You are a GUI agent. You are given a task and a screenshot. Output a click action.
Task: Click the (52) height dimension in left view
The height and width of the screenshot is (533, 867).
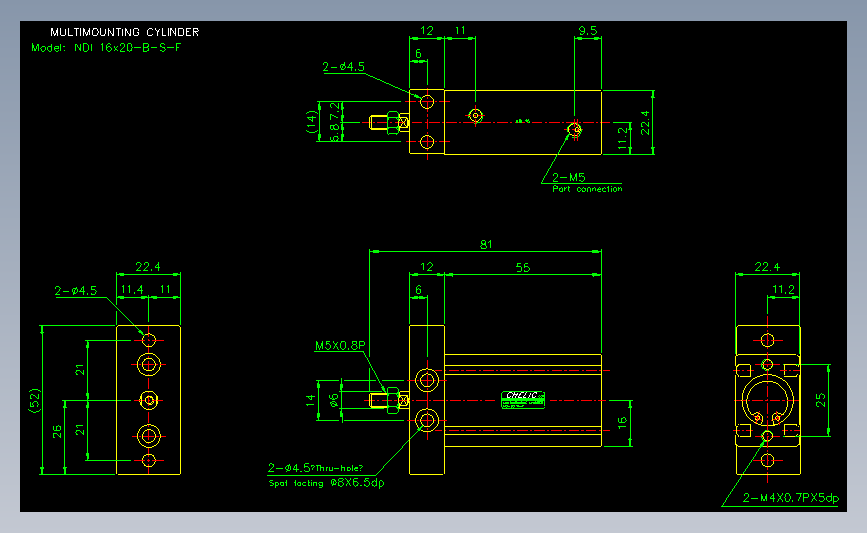[34, 400]
